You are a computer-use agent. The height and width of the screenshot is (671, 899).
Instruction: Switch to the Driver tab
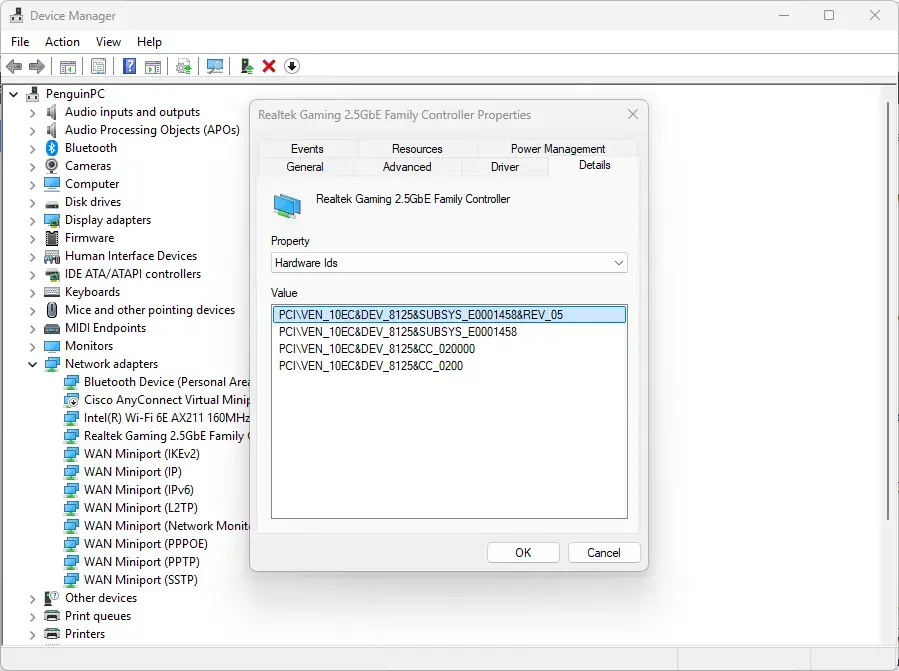[x=505, y=167]
